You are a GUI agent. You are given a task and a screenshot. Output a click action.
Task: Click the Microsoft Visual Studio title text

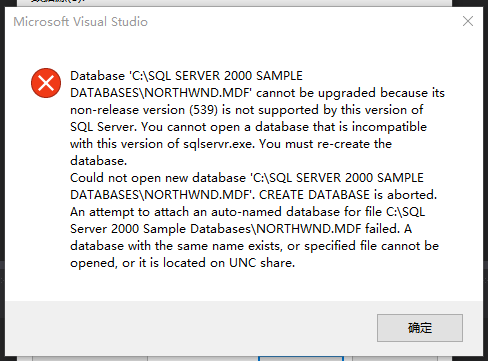click(x=80, y=22)
